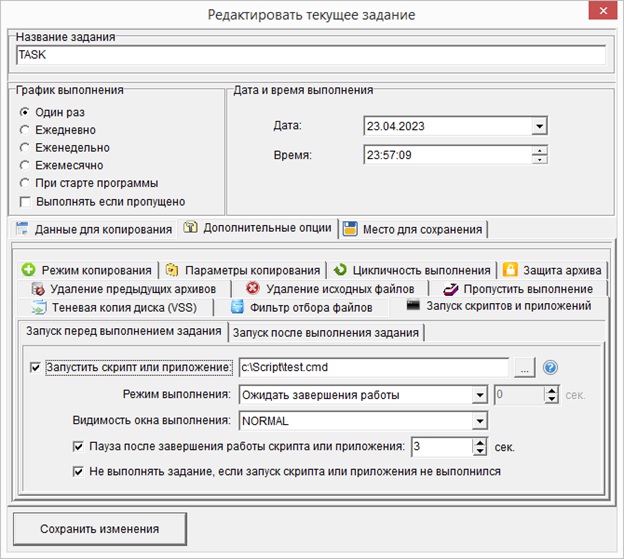The width and height of the screenshot is (624, 559).
Task: Toggle Не выполнять задание, если запуск не выполнился
Action: click(x=78, y=471)
